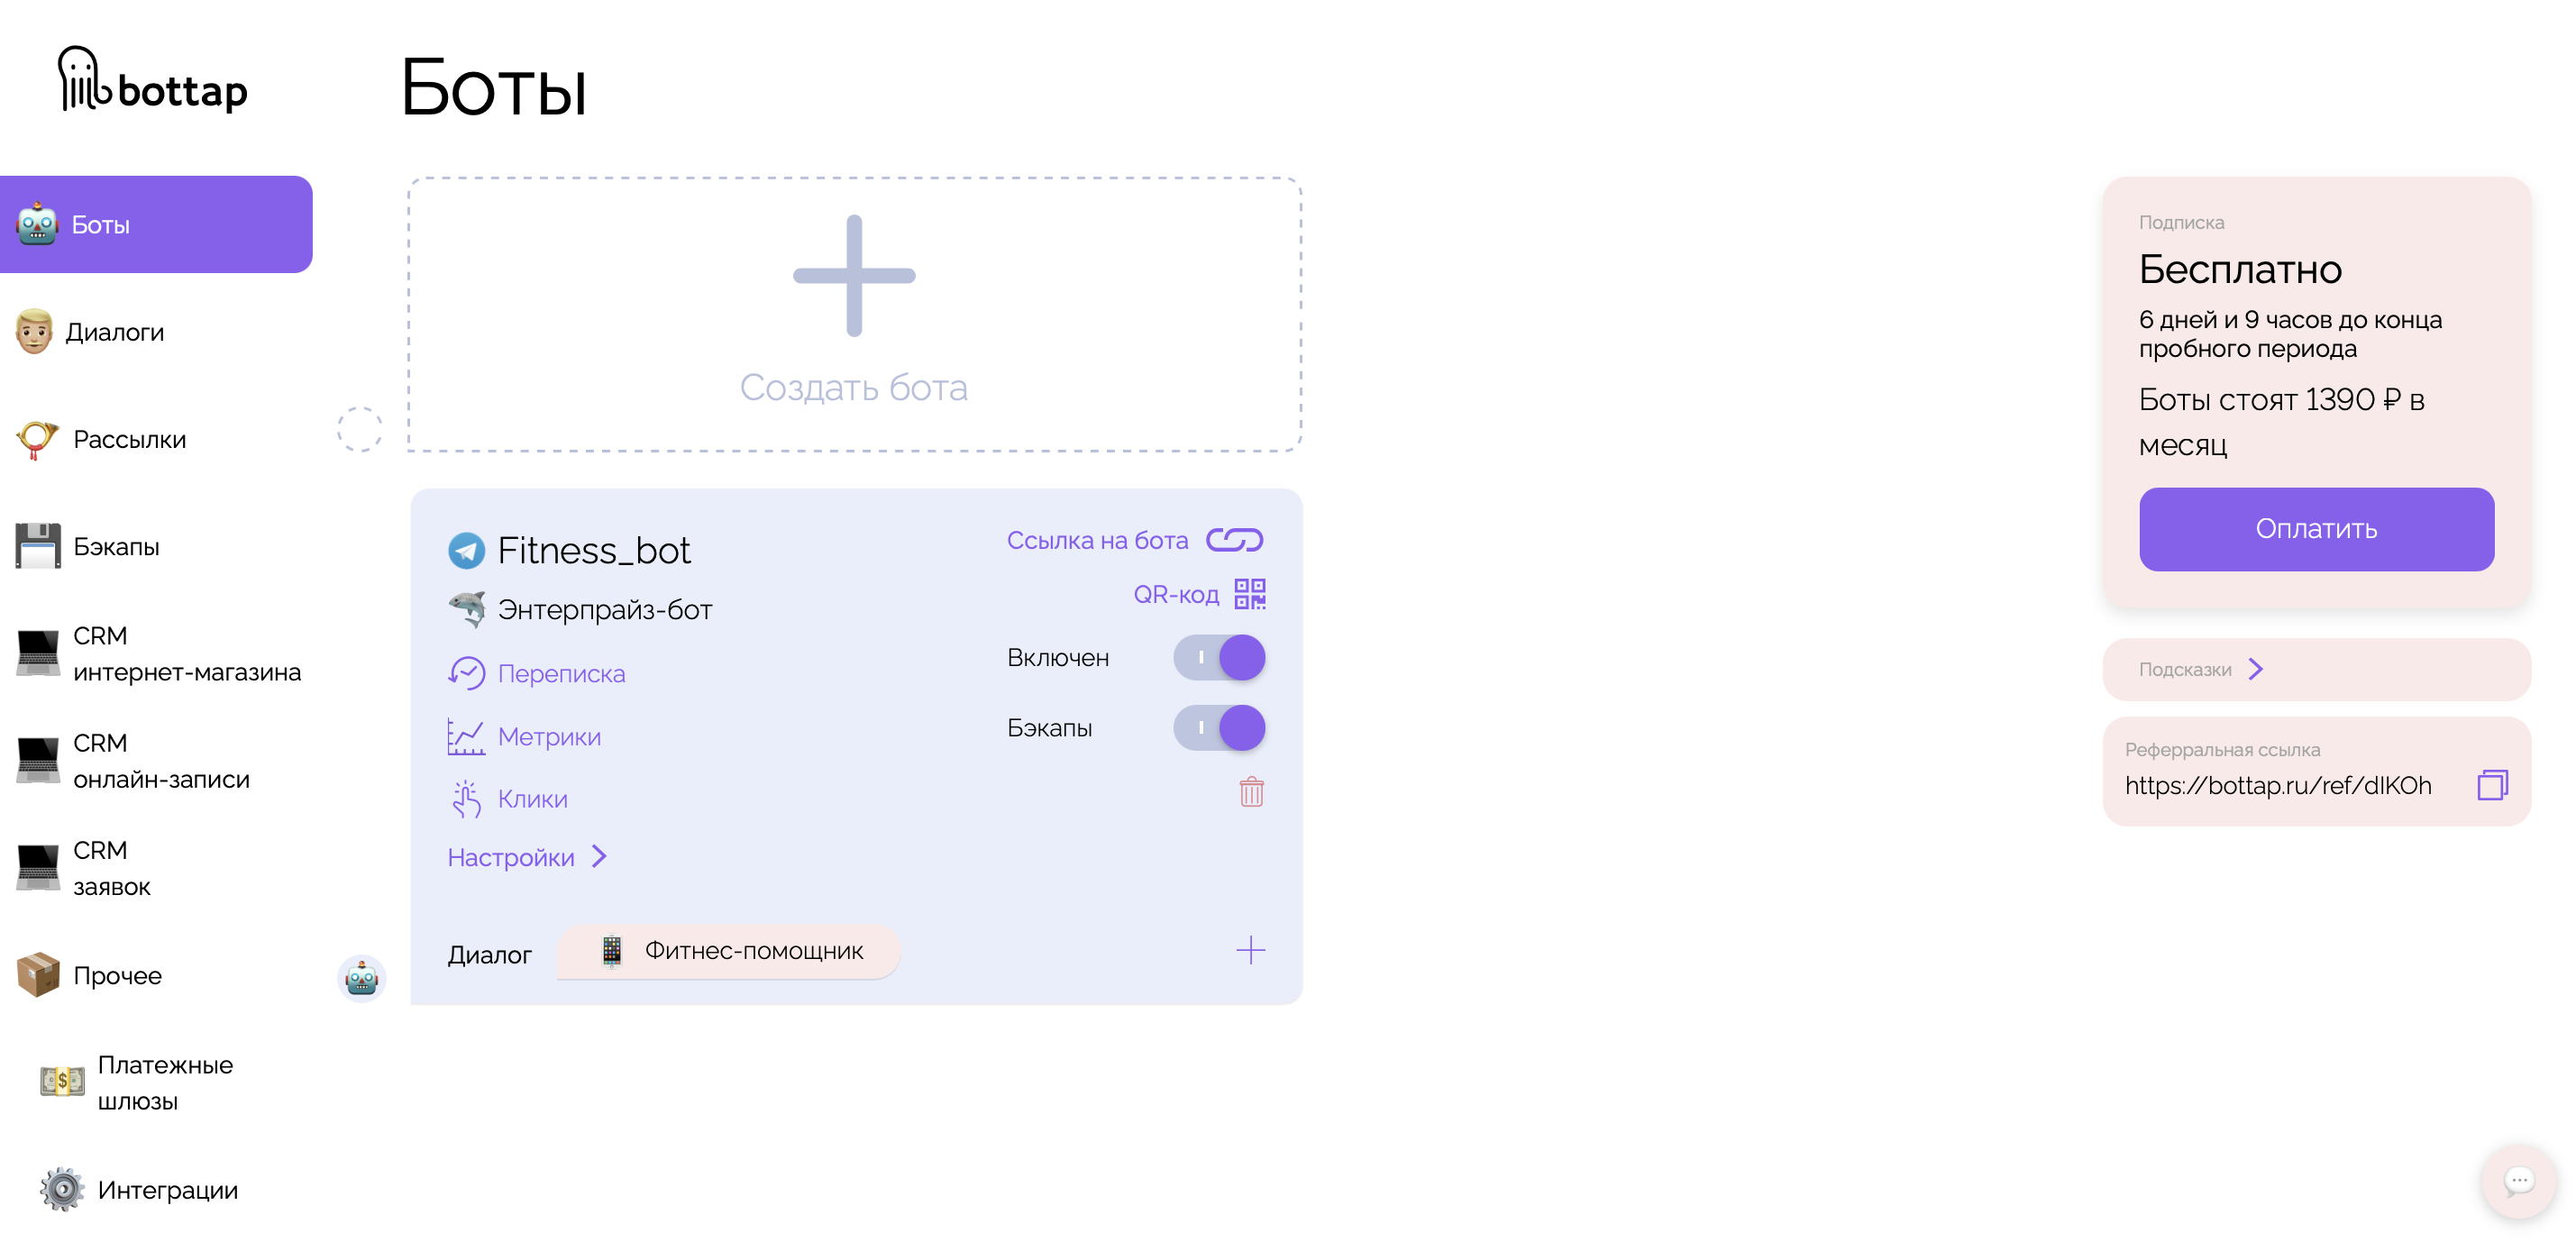The height and width of the screenshot is (1242, 2576).
Task: Click the bot link chain icon
Action: pyautogui.click(x=1234, y=540)
